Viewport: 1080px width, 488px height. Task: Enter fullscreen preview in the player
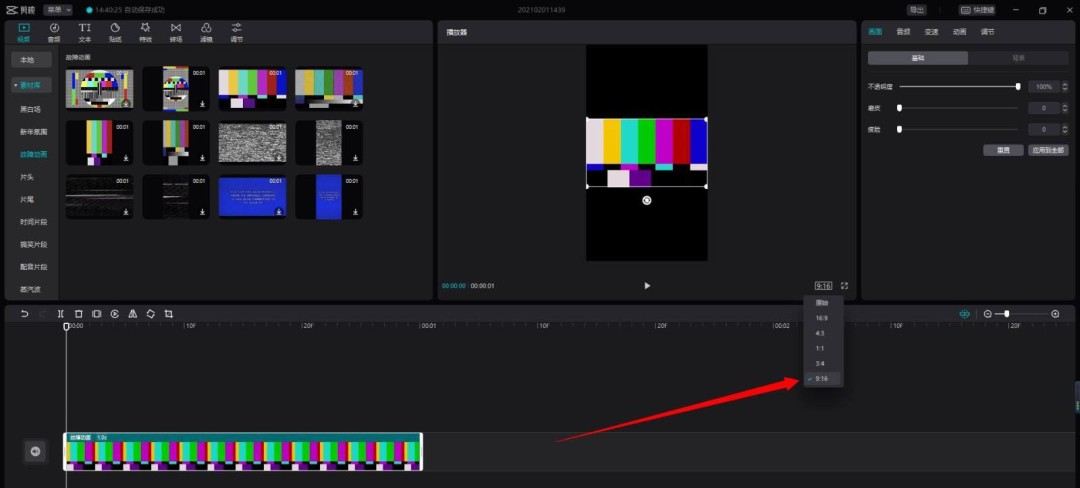(844, 285)
